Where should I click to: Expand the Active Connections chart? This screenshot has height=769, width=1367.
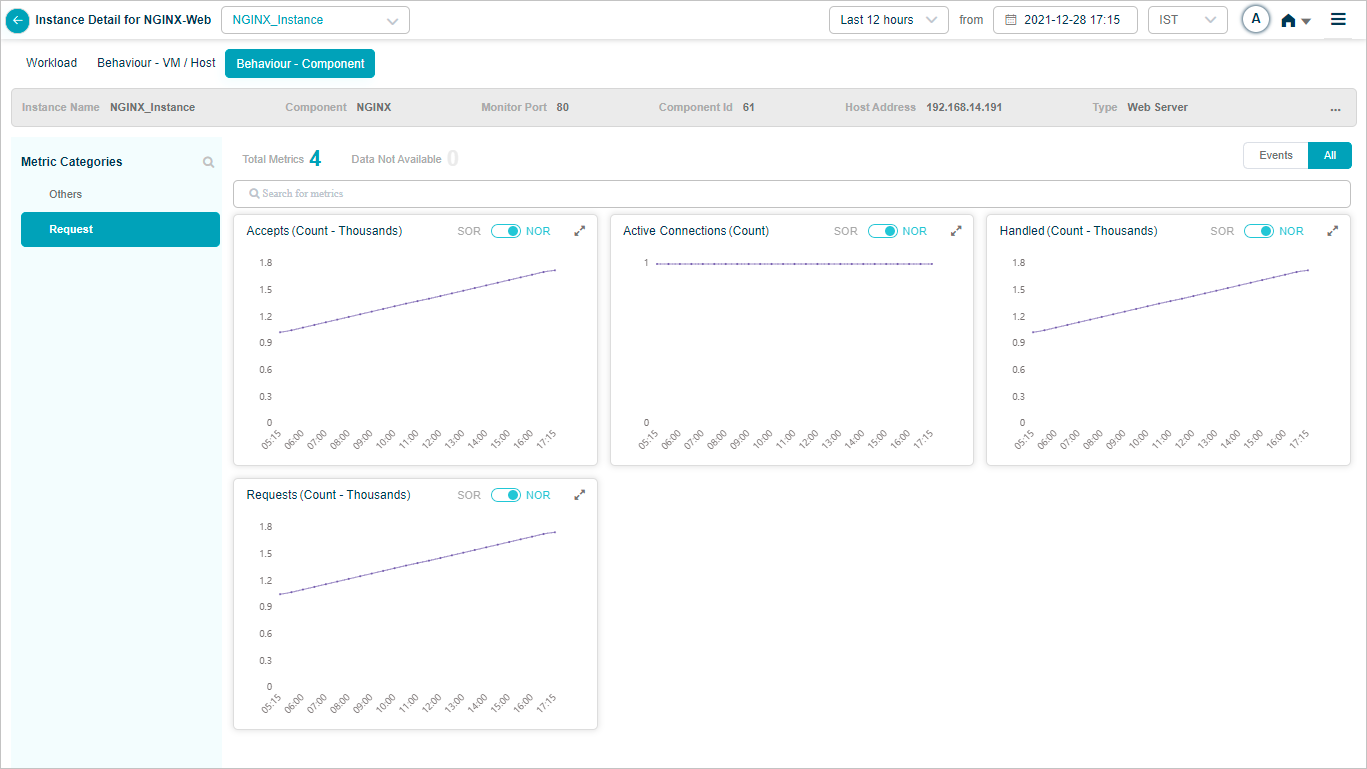coord(956,231)
